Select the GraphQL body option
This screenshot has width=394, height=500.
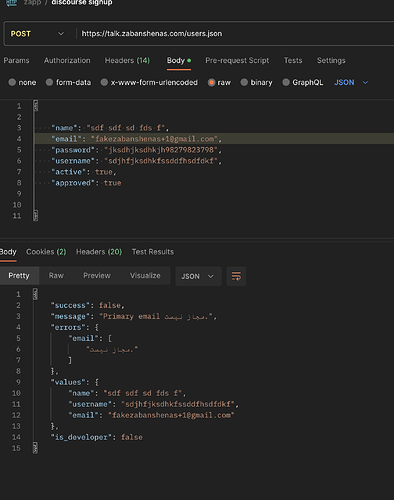[x=303, y=82]
